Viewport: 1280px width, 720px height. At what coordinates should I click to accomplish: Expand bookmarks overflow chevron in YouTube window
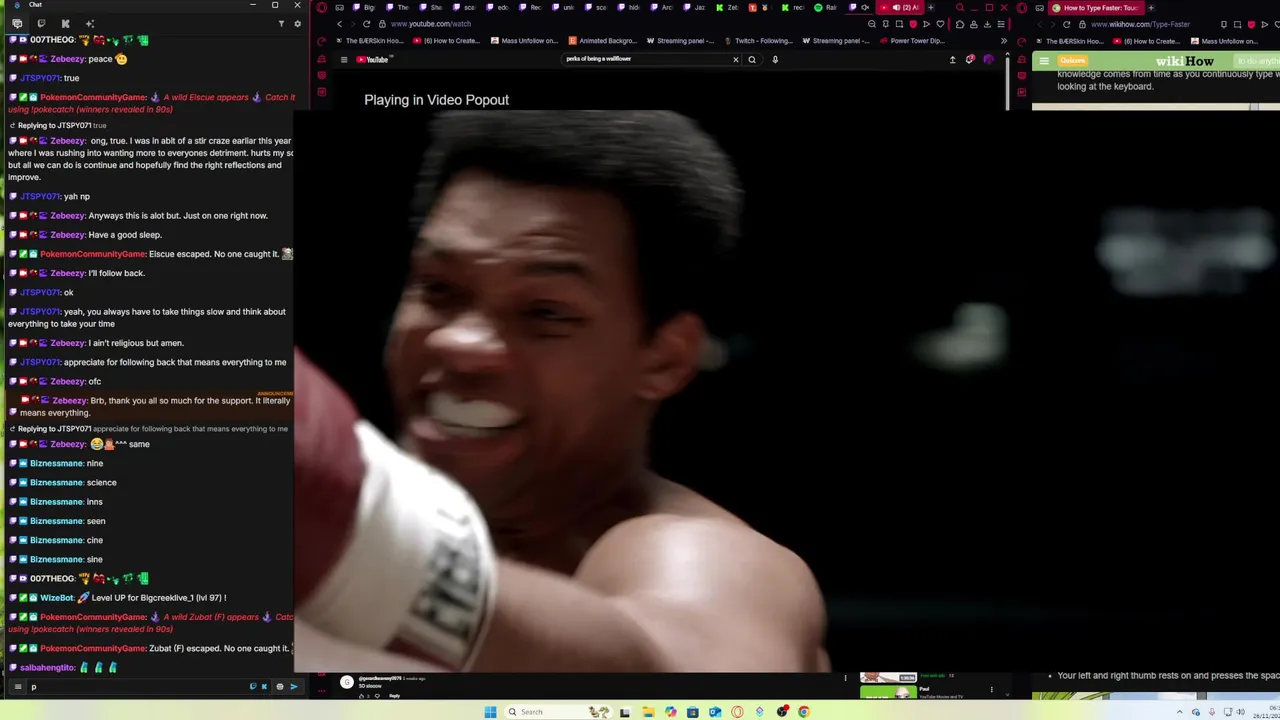point(1003,41)
